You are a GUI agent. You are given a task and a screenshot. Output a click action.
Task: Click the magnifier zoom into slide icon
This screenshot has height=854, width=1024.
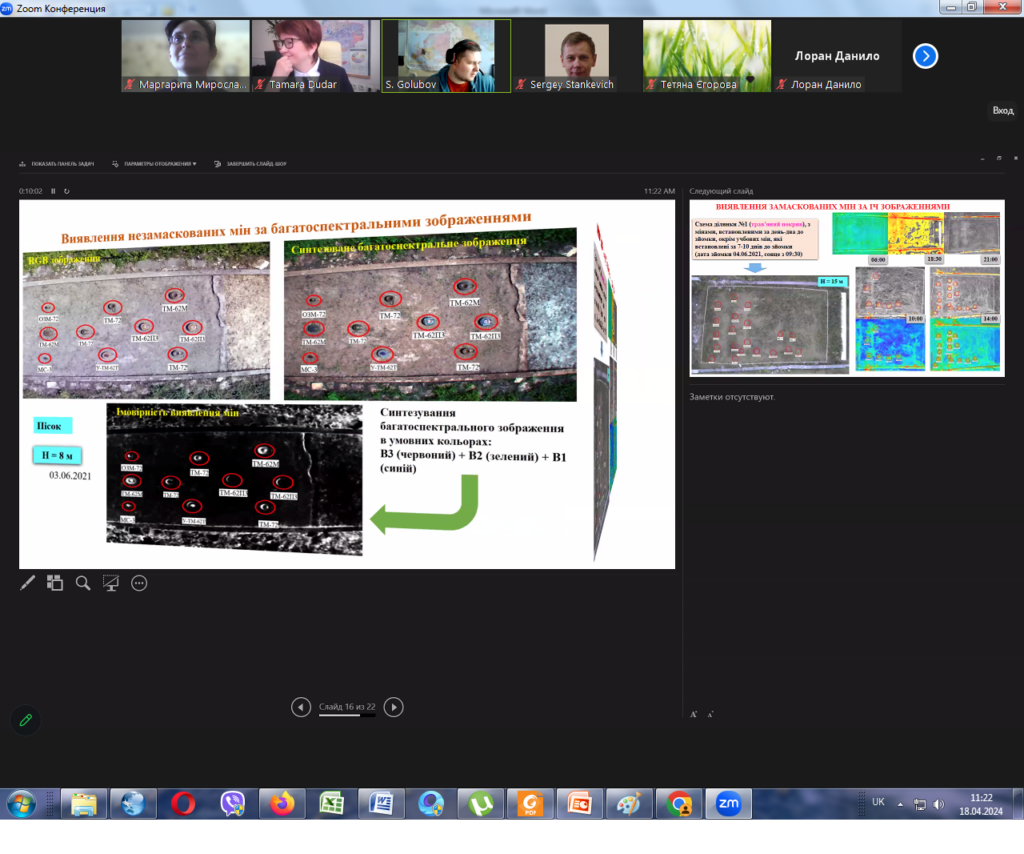83,583
